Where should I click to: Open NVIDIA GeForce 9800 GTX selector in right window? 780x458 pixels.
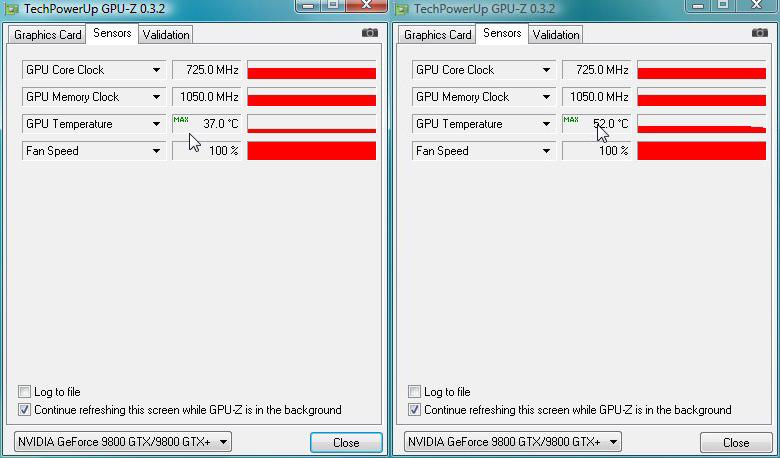pyautogui.click(x=513, y=442)
